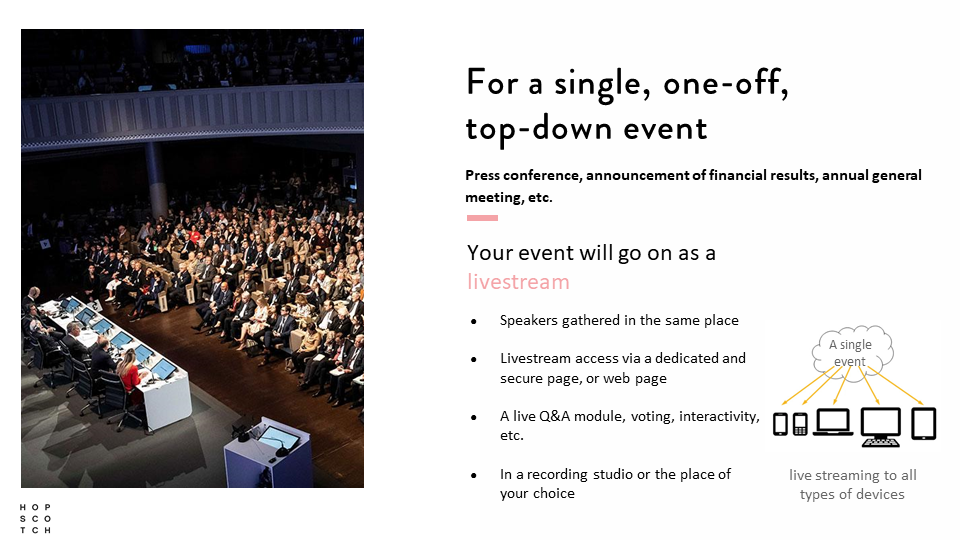960x540 pixels.
Task: Select the pink accent bar under subtitle
Action: 482,218
